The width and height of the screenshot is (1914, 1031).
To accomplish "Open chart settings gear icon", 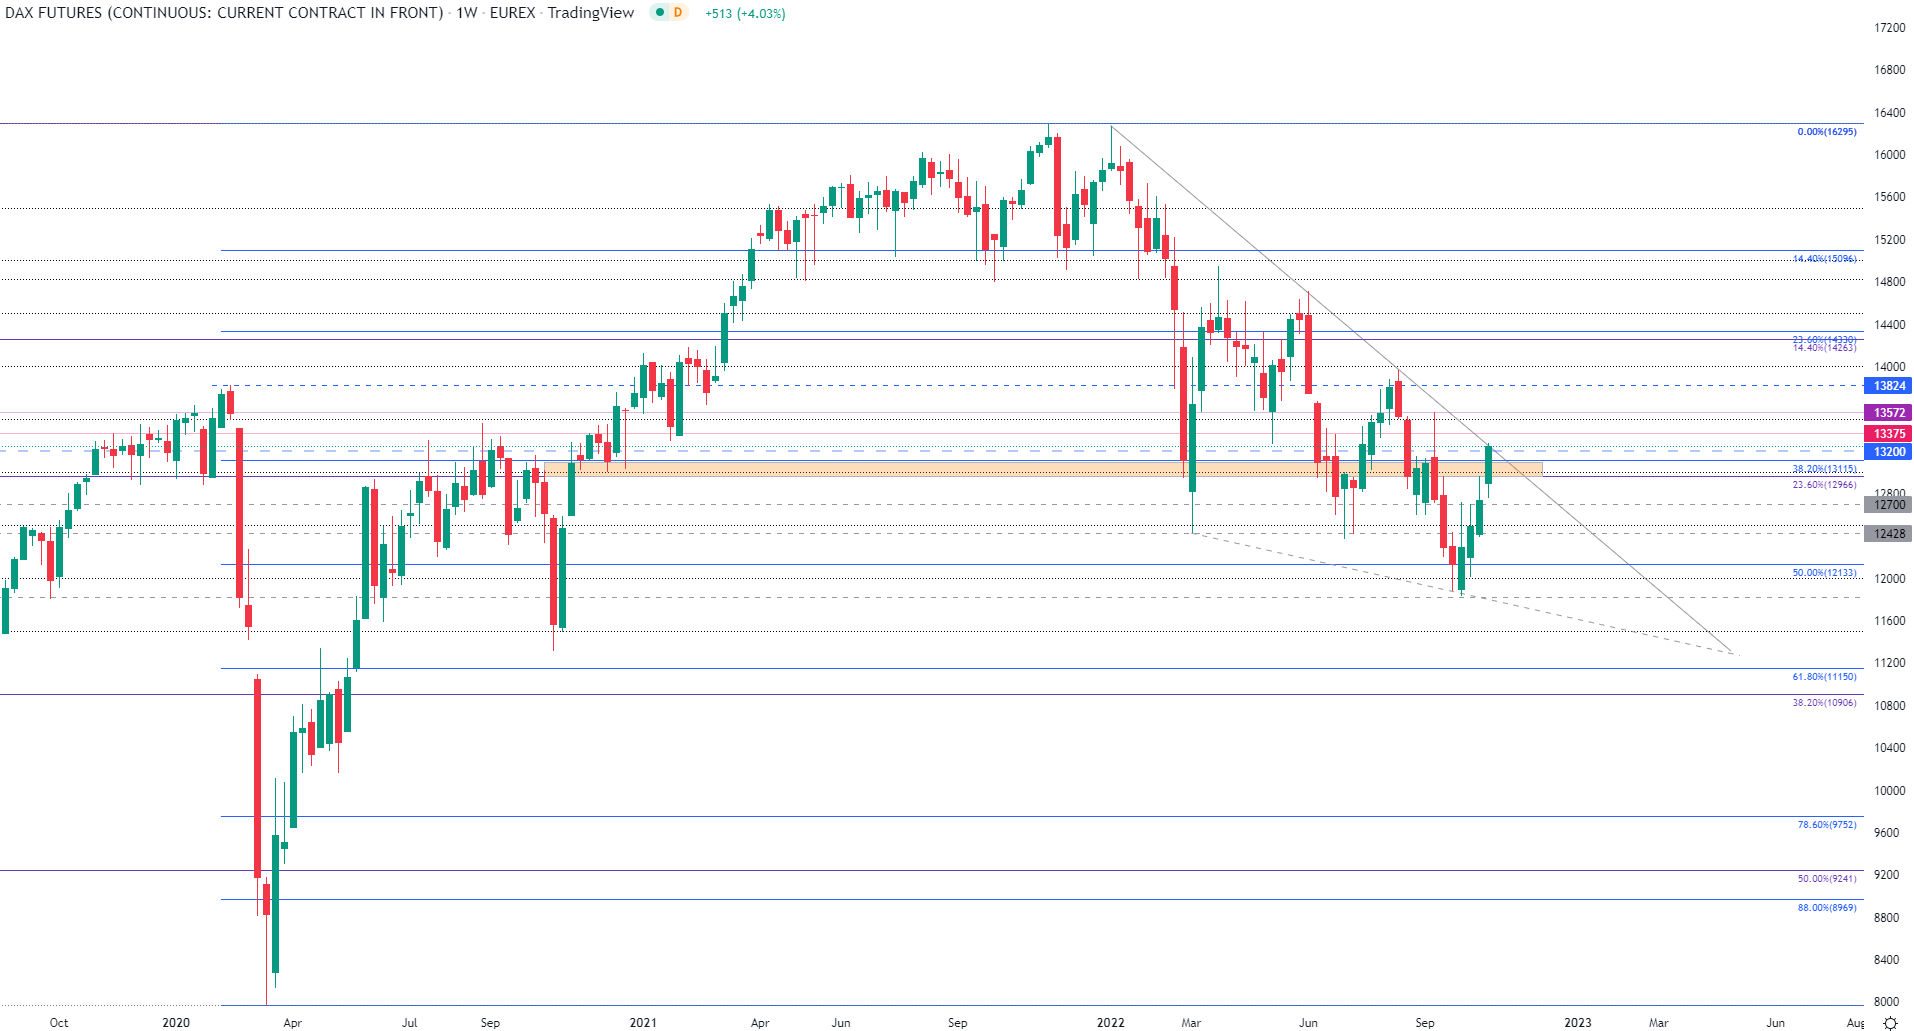I will 1890,1023.
